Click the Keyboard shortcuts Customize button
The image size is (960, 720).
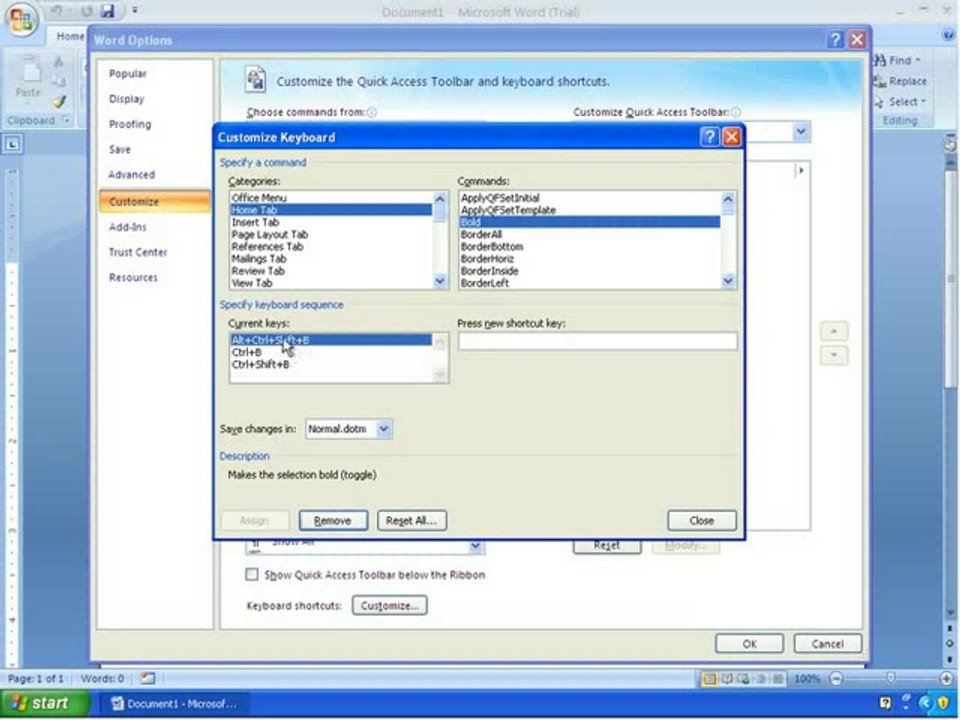pos(389,606)
